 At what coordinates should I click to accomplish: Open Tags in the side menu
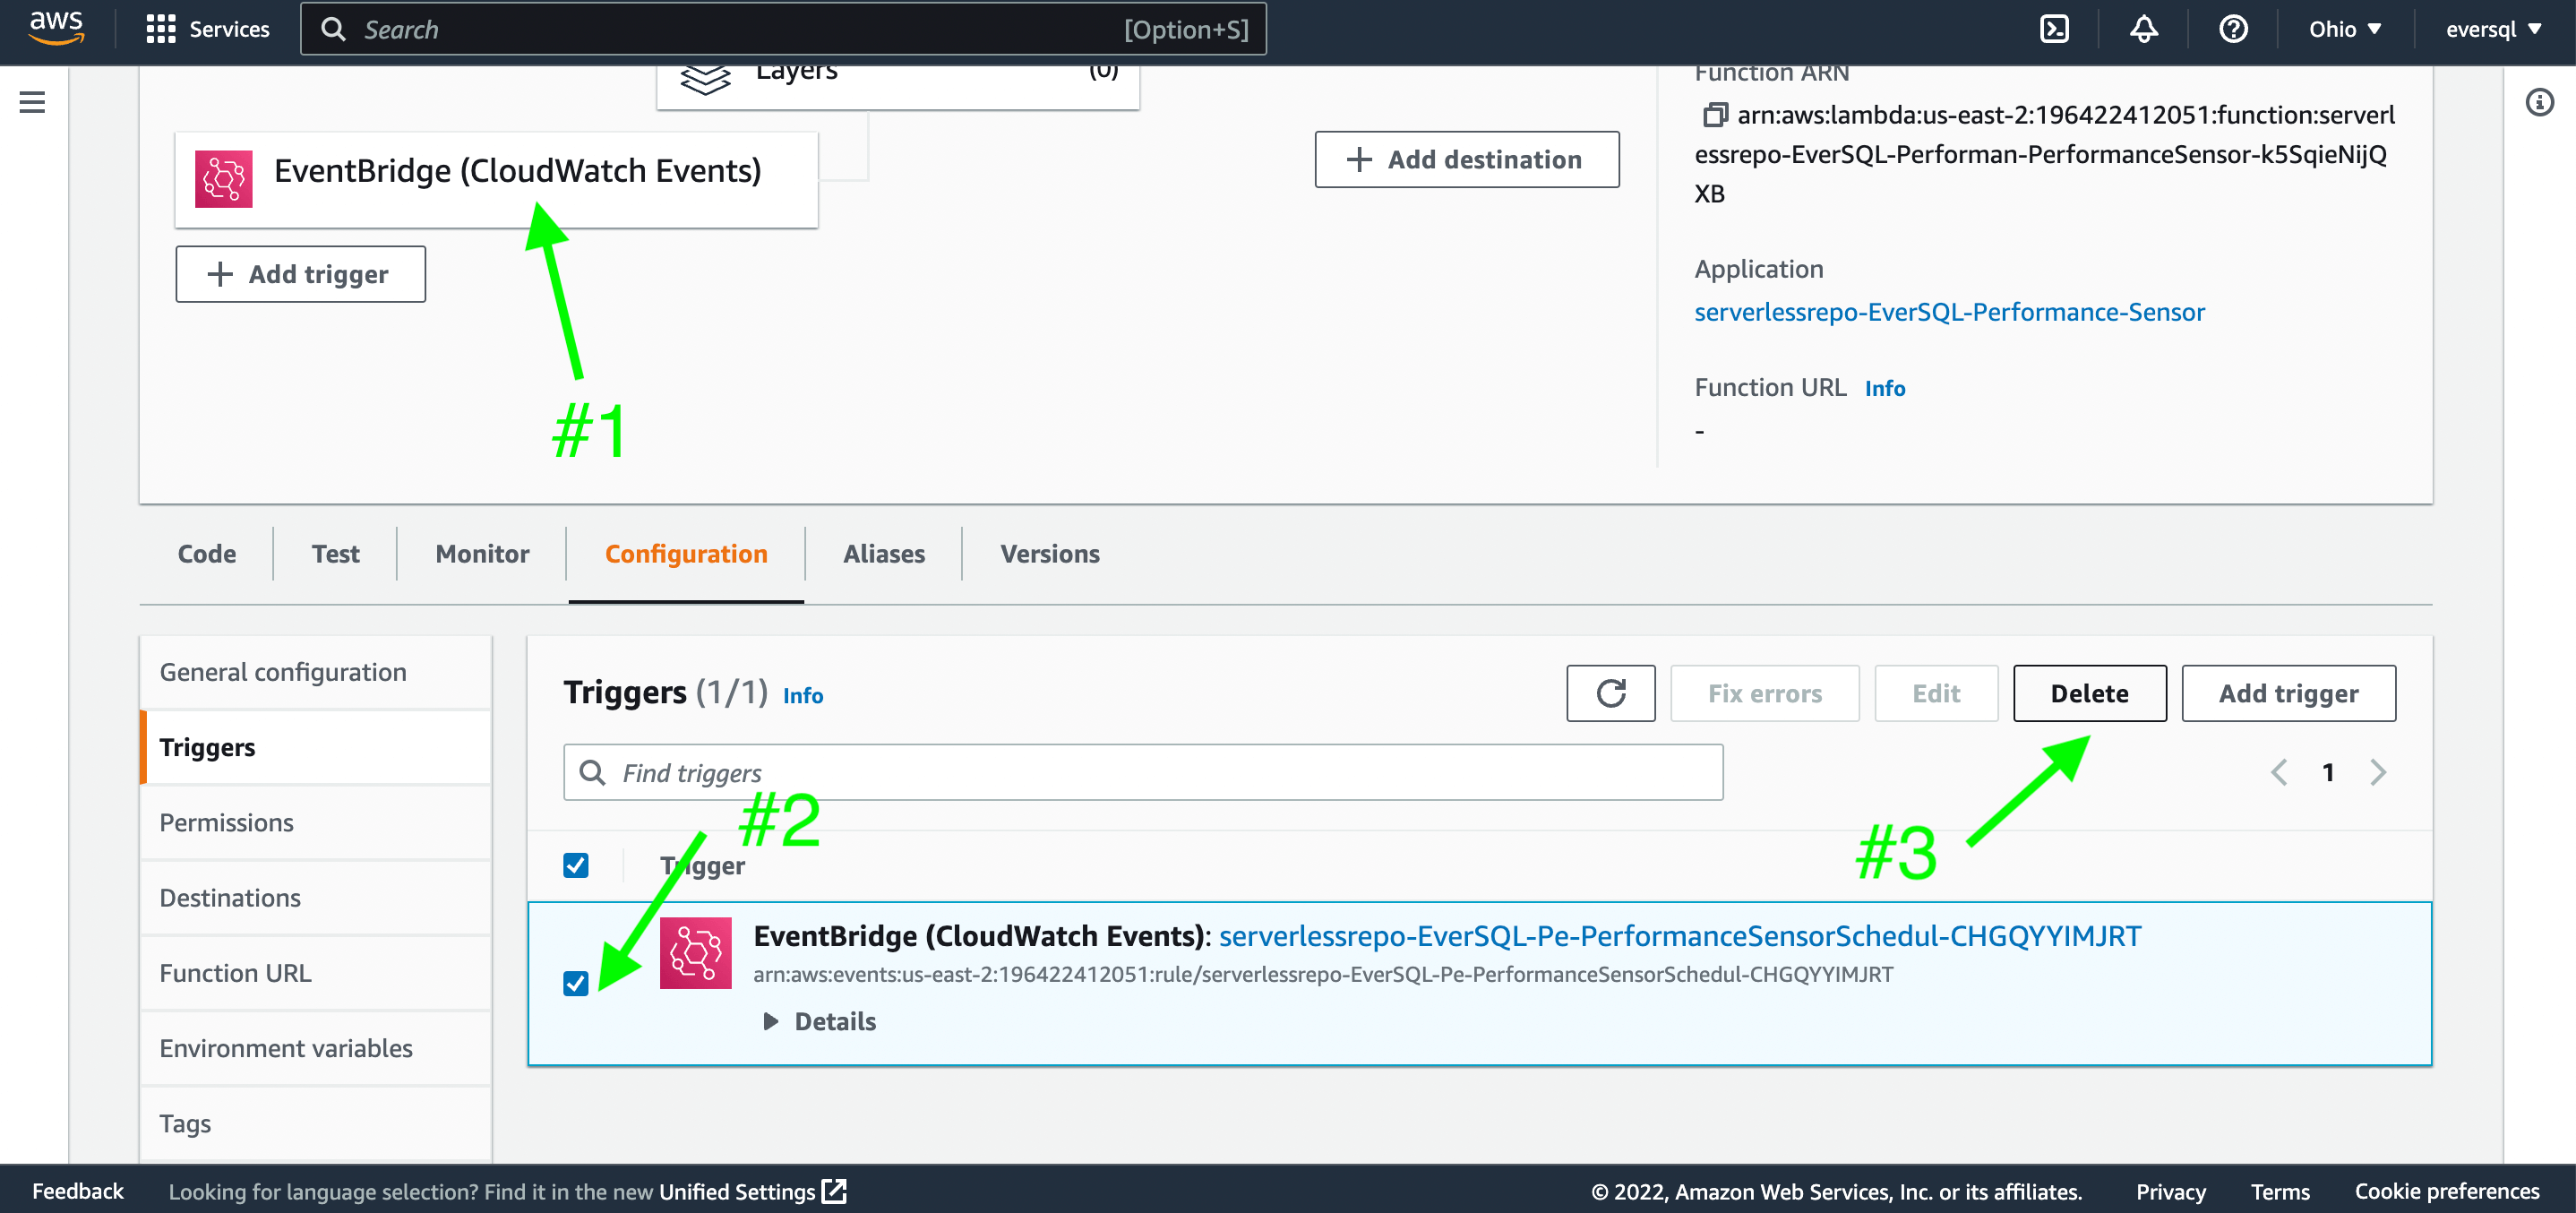(316, 1123)
